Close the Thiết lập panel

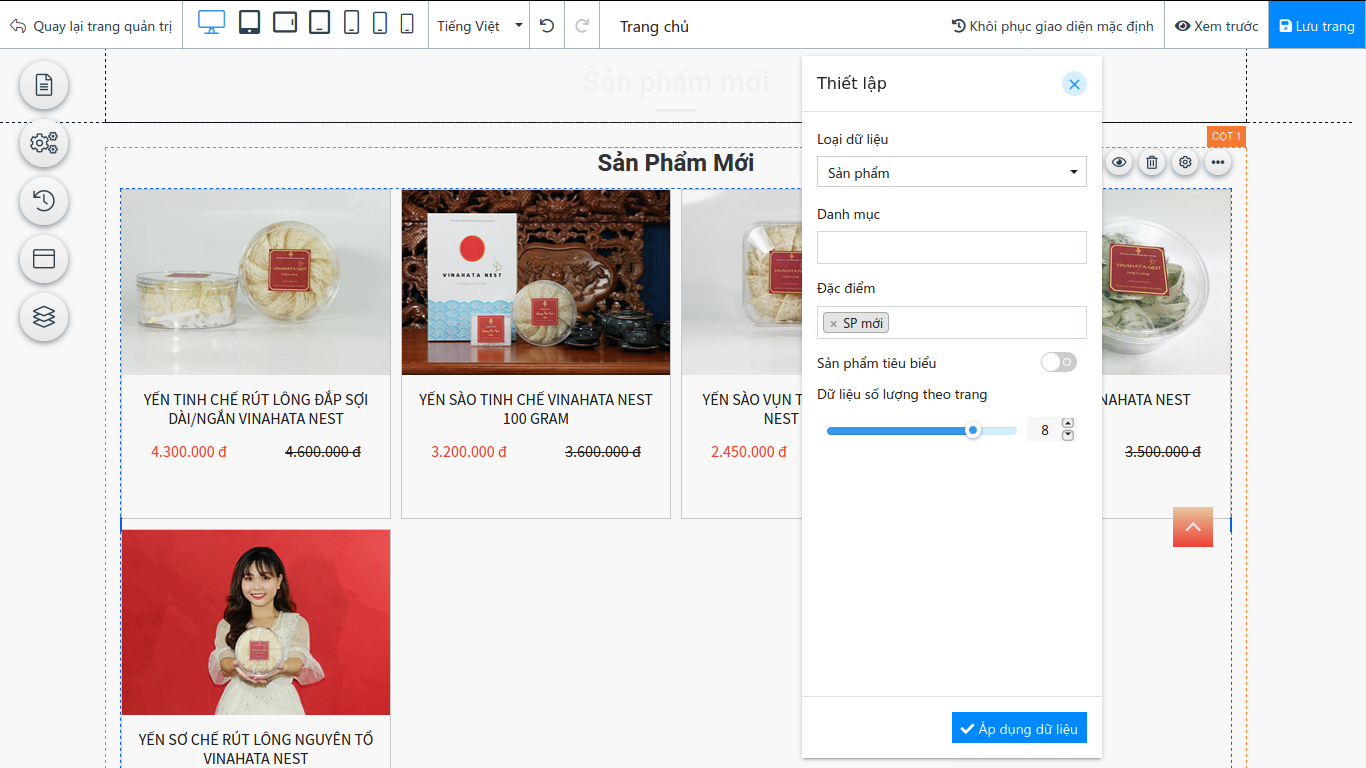pyautogui.click(x=1074, y=84)
